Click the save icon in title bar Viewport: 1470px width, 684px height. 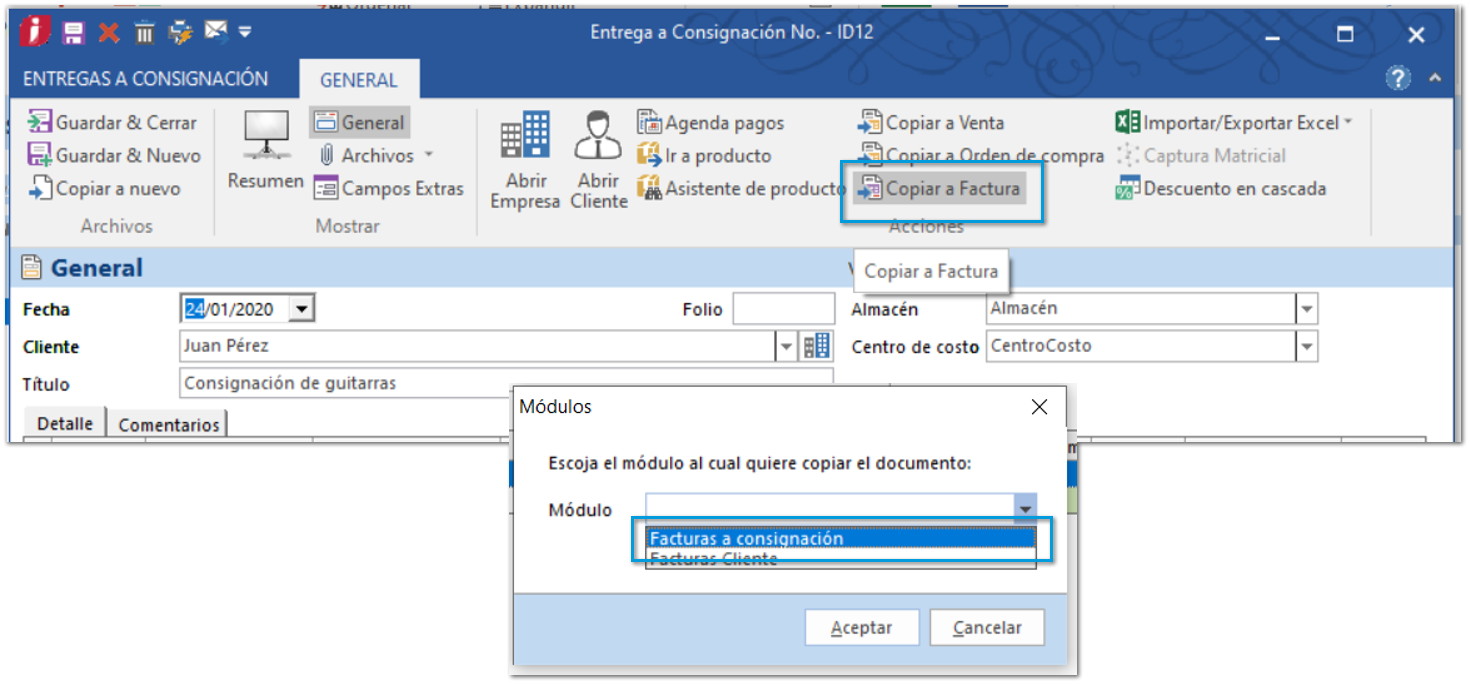(x=73, y=33)
